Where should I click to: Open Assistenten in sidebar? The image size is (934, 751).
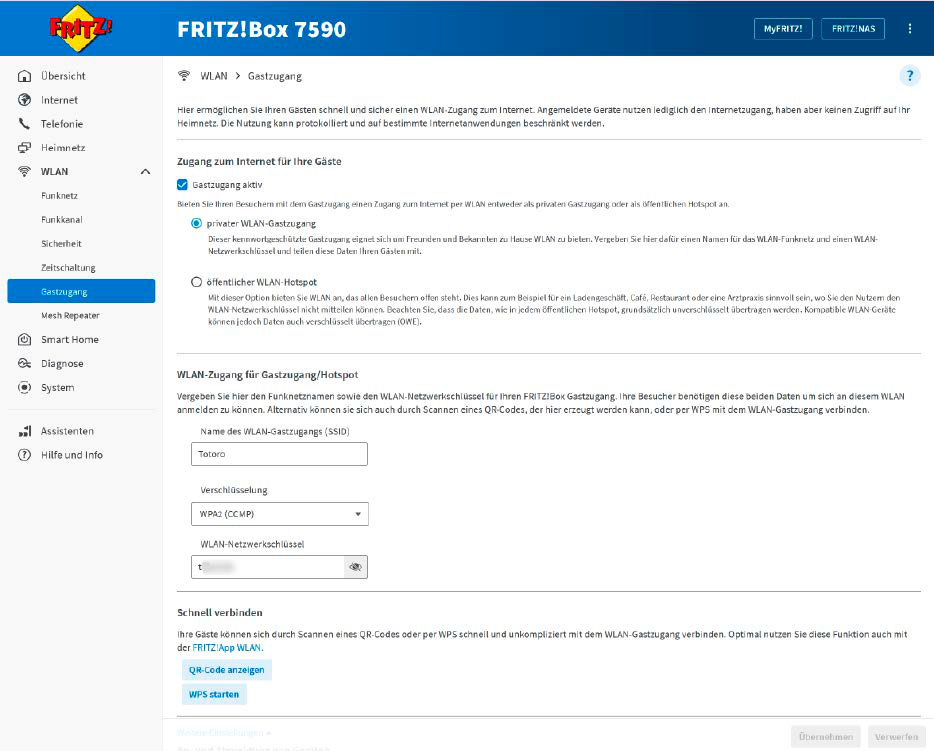coord(67,431)
